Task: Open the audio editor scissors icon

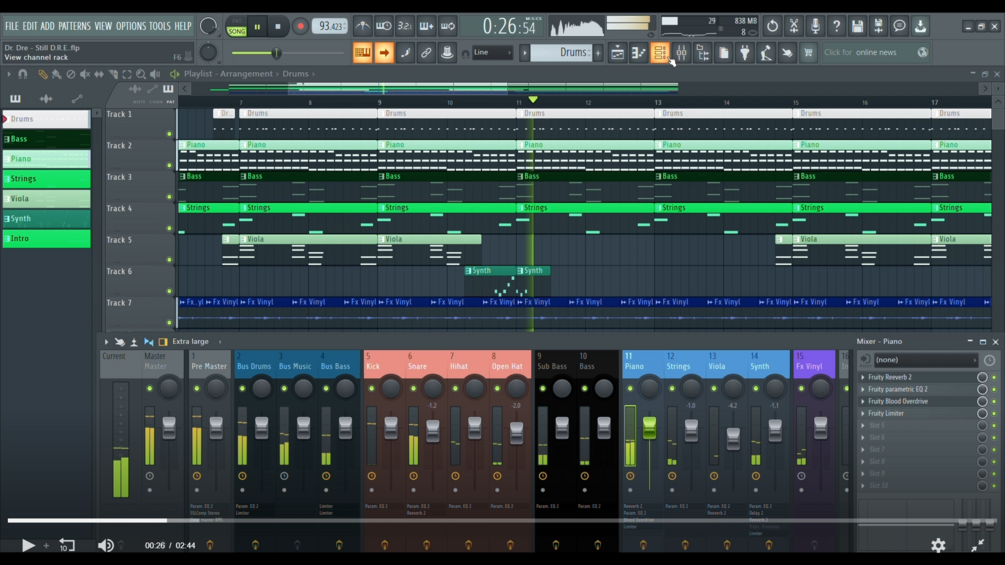Action: pyautogui.click(x=793, y=26)
